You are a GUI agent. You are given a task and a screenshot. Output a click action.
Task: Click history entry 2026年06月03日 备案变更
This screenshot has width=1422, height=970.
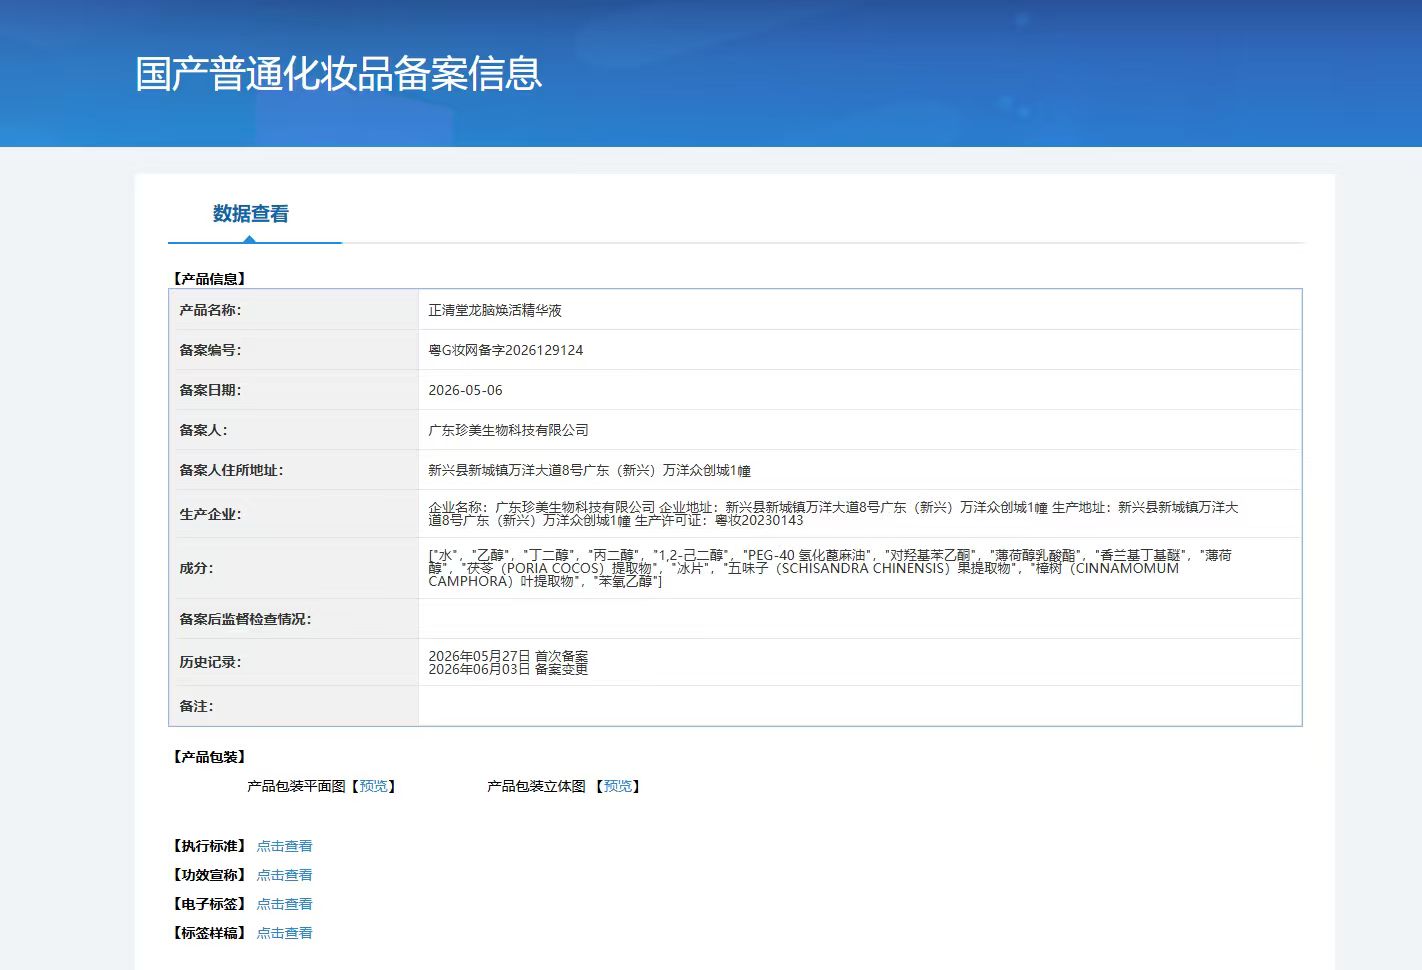(x=508, y=669)
